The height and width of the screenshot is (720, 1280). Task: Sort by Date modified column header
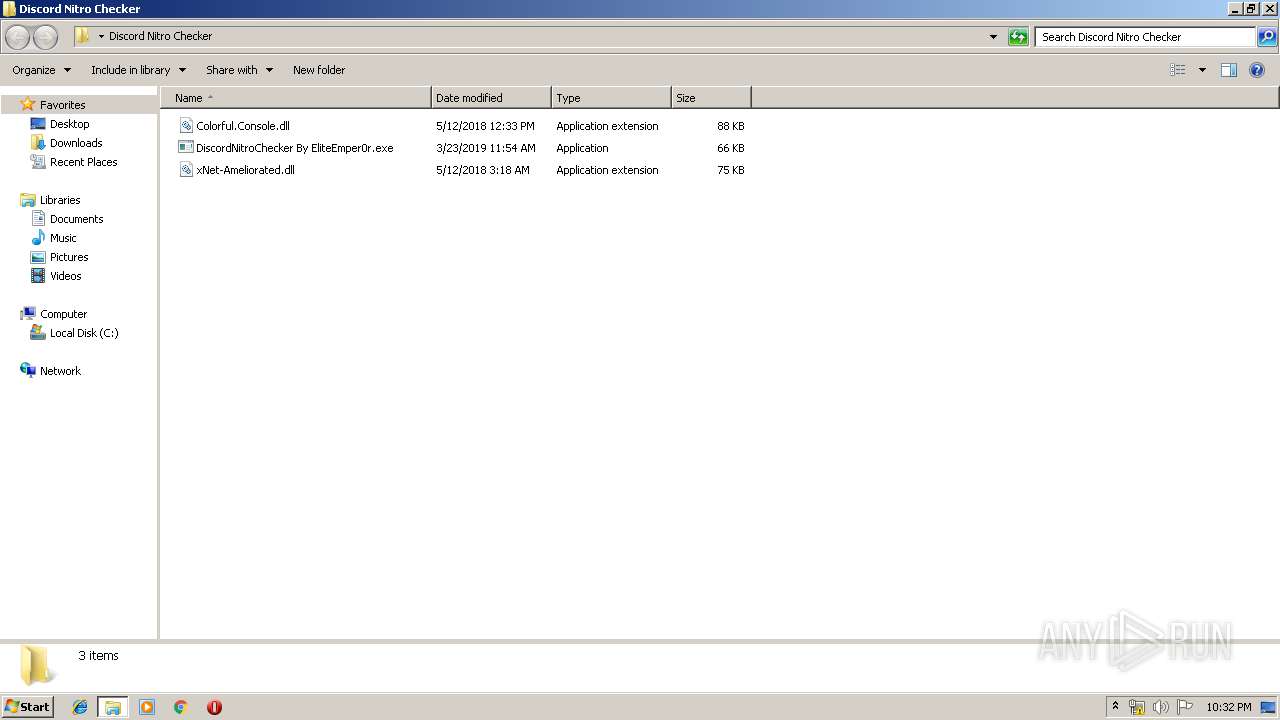[491, 98]
